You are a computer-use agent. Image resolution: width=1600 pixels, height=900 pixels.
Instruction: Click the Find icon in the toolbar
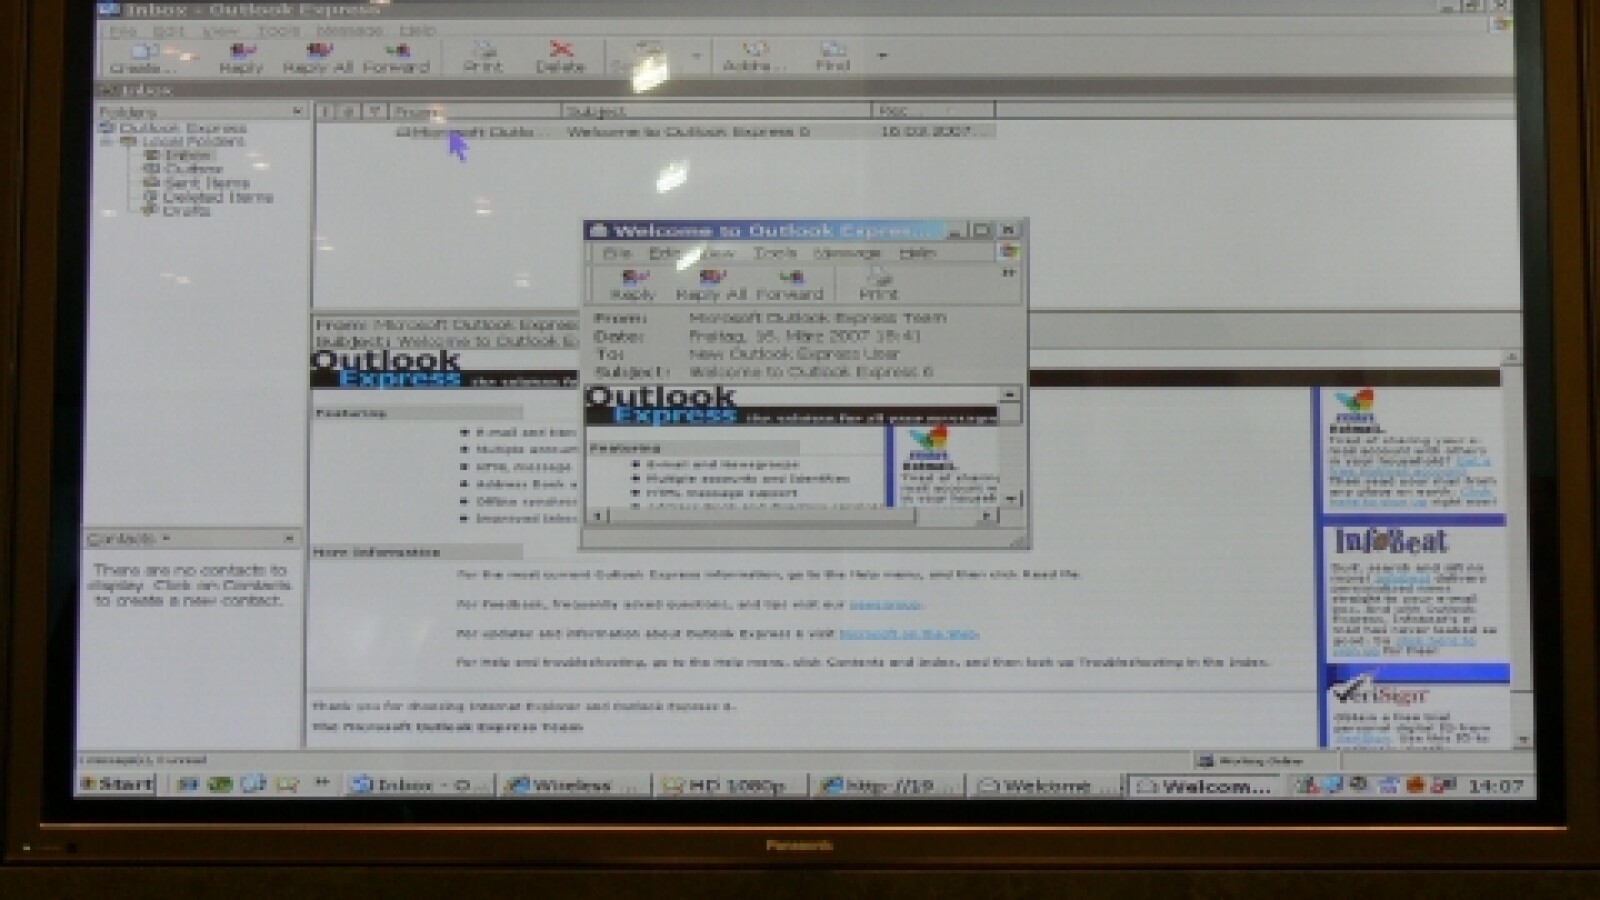point(832,57)
